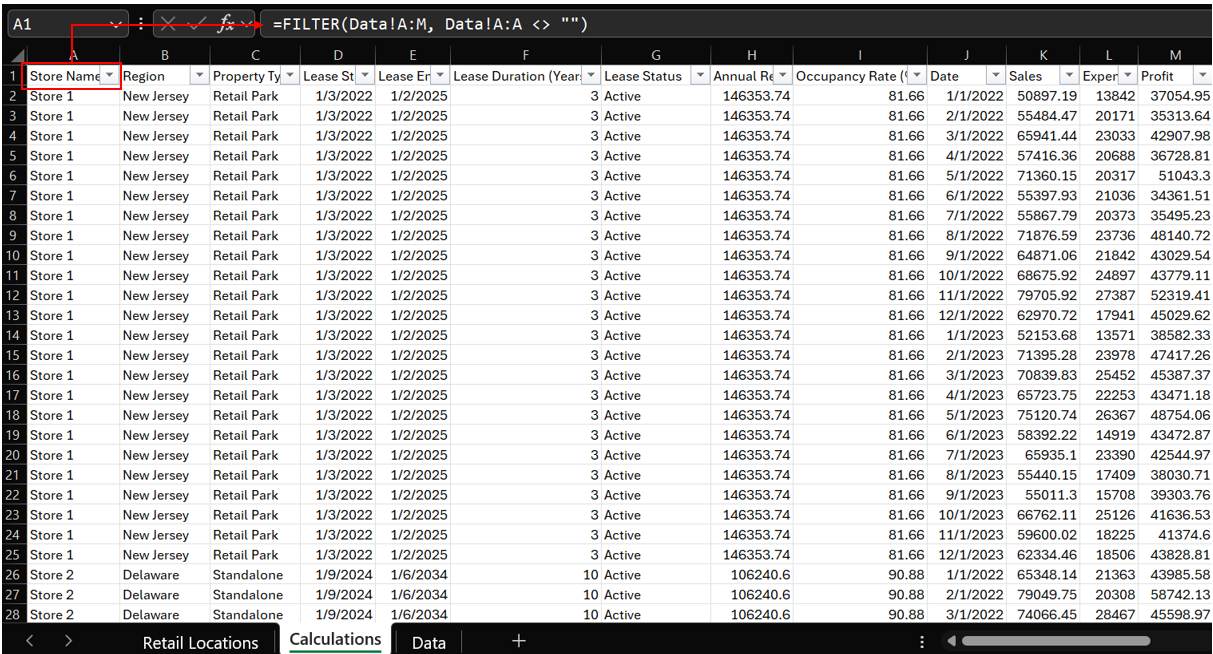Open the Profit column filter dropdown

(x=1200, y=75)
